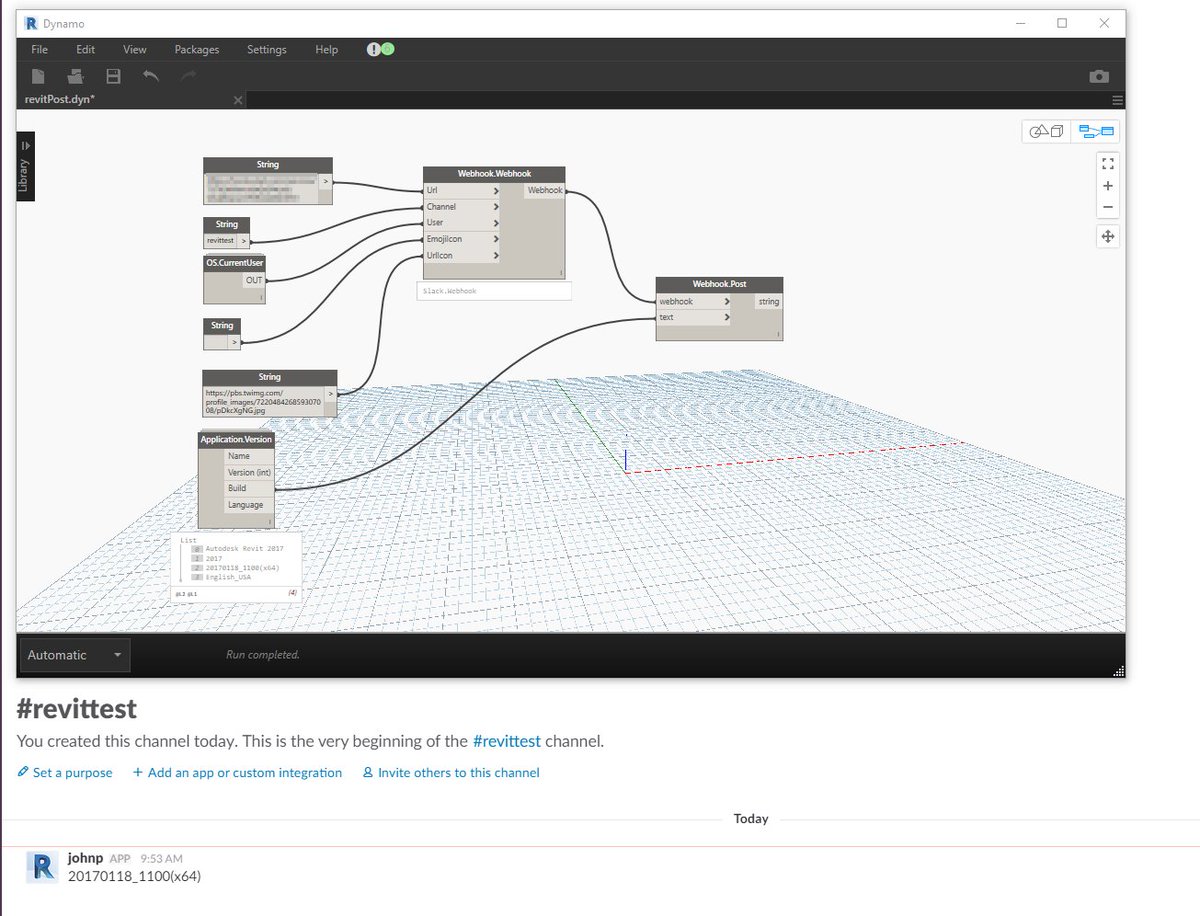Click the OUT port of OS.CurrentUser

pyautogui.click(x=254, y=280)
